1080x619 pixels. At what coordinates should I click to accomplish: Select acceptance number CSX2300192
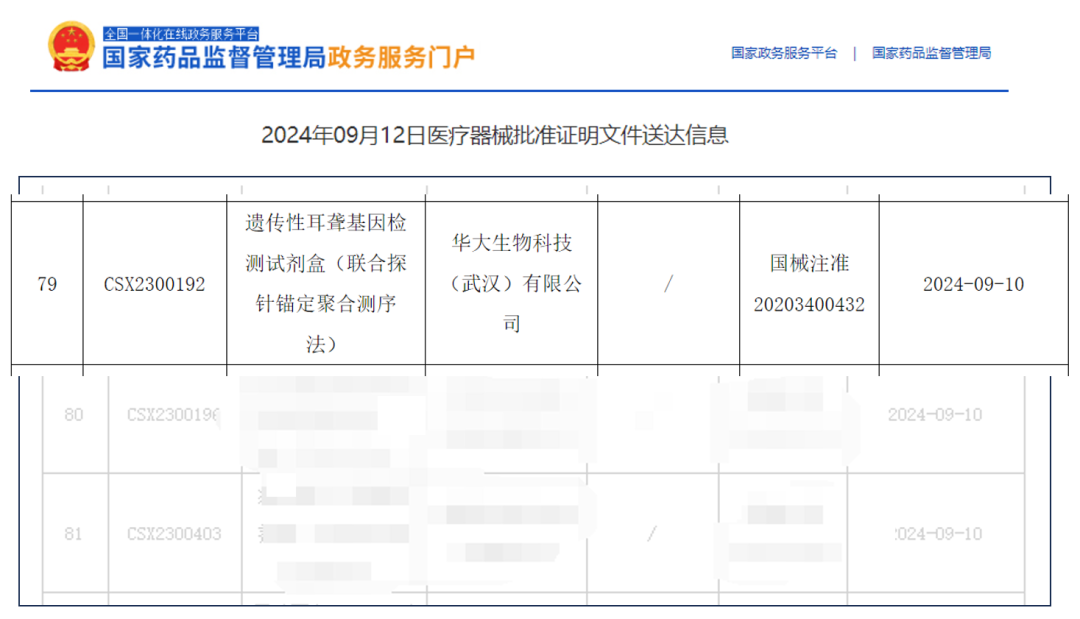coord(154,284)
